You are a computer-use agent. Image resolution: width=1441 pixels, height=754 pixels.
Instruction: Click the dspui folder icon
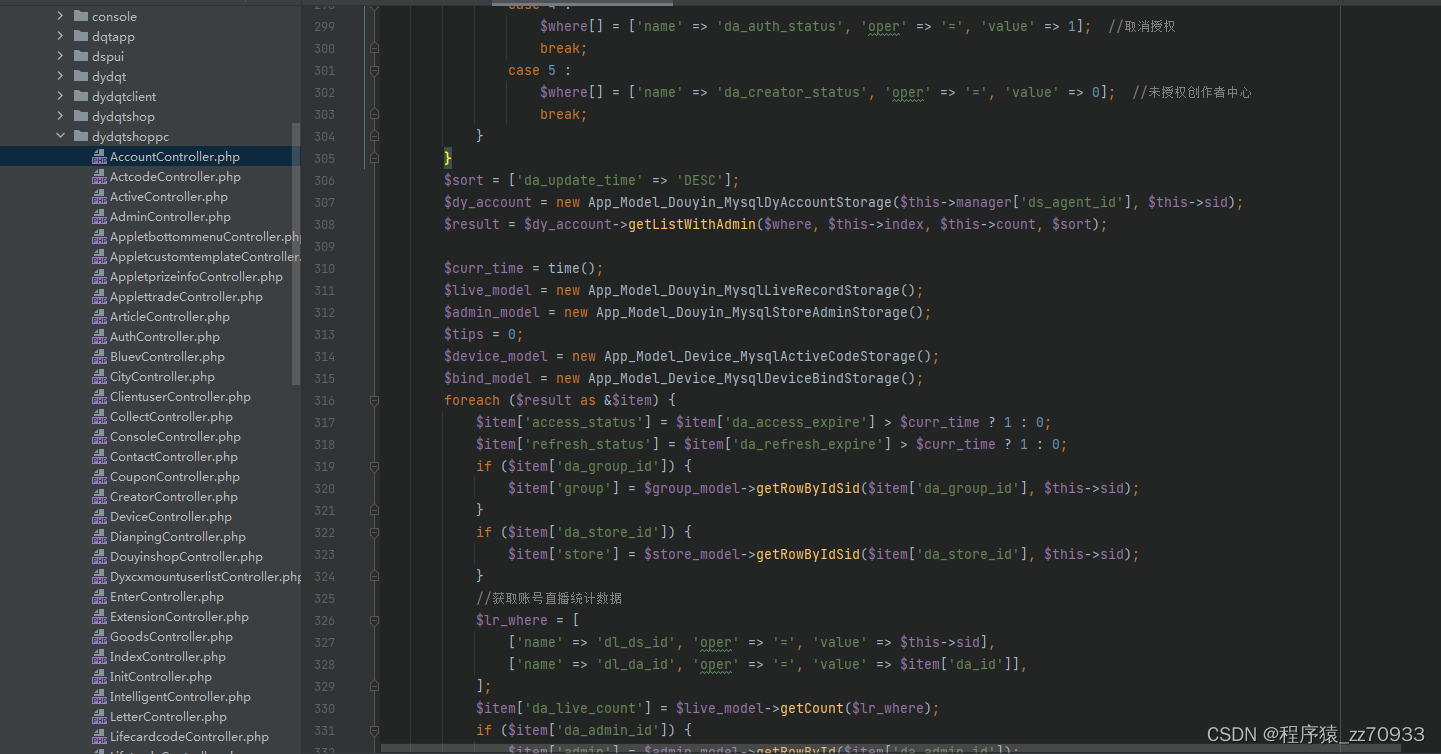click(81, 56)
